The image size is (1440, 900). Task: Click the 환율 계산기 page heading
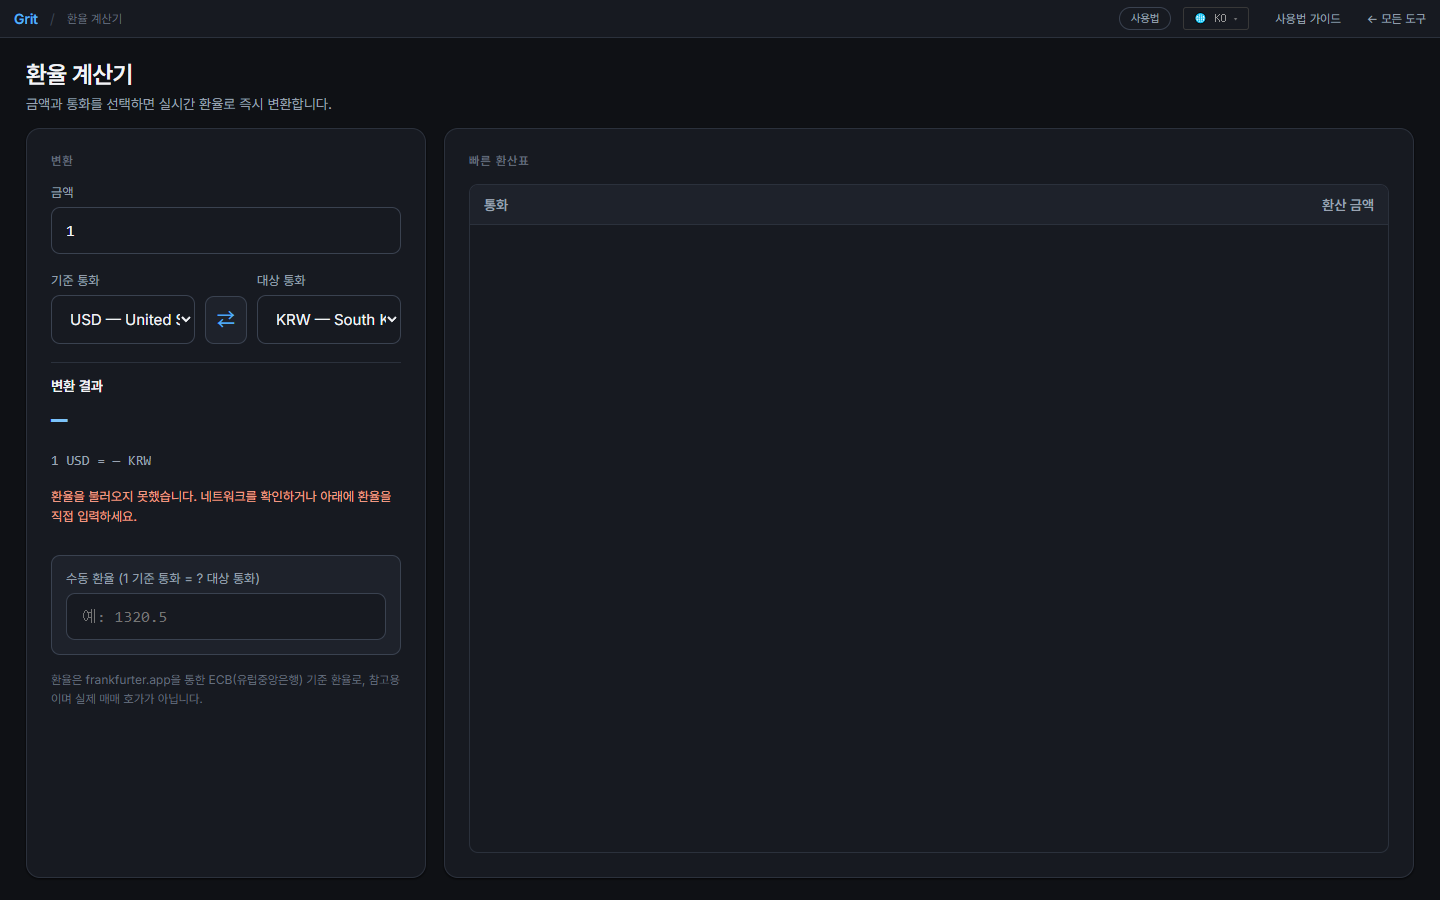click(x=79, y=74)
